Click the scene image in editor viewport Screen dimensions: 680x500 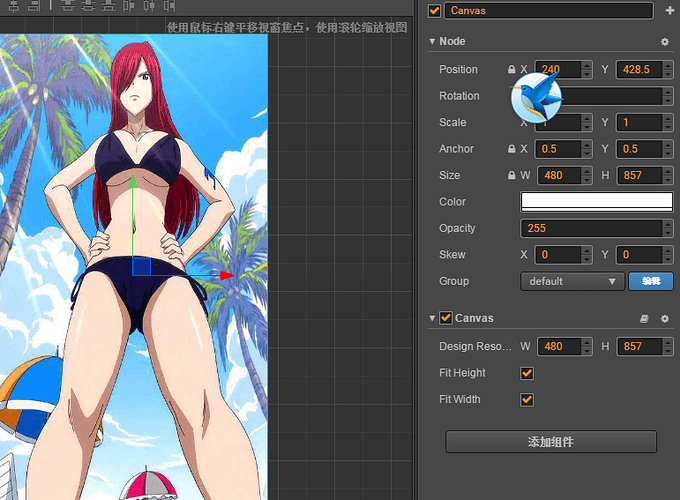coord(134,267)
